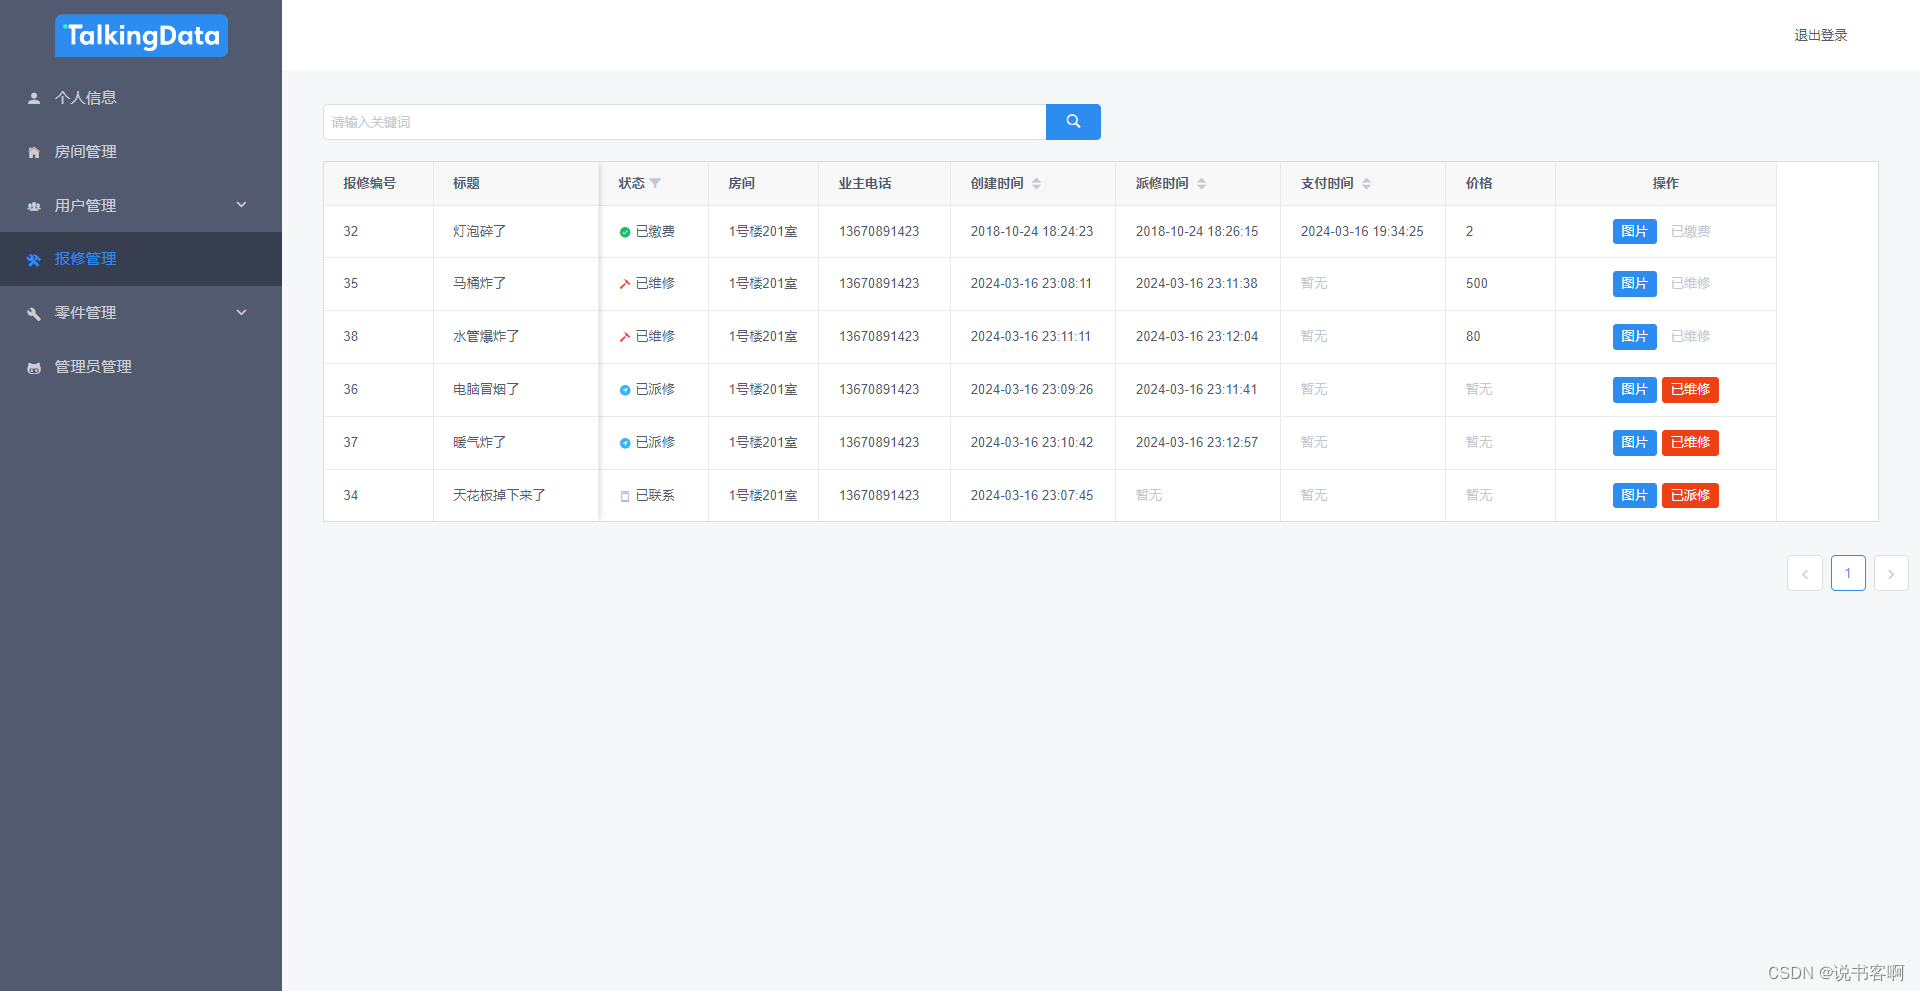Click green check status icon in row 32
1920x991 pixels.
point(625,232)
